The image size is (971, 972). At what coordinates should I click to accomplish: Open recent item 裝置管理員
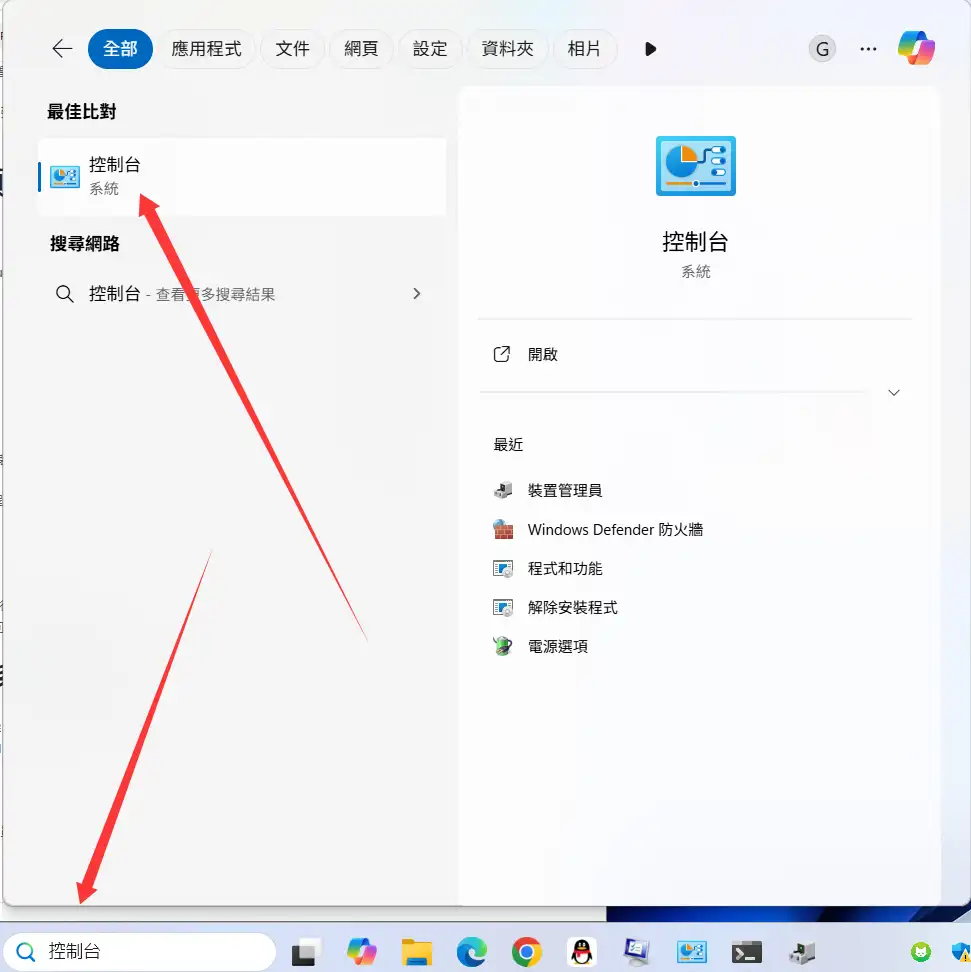coord(564,491)
